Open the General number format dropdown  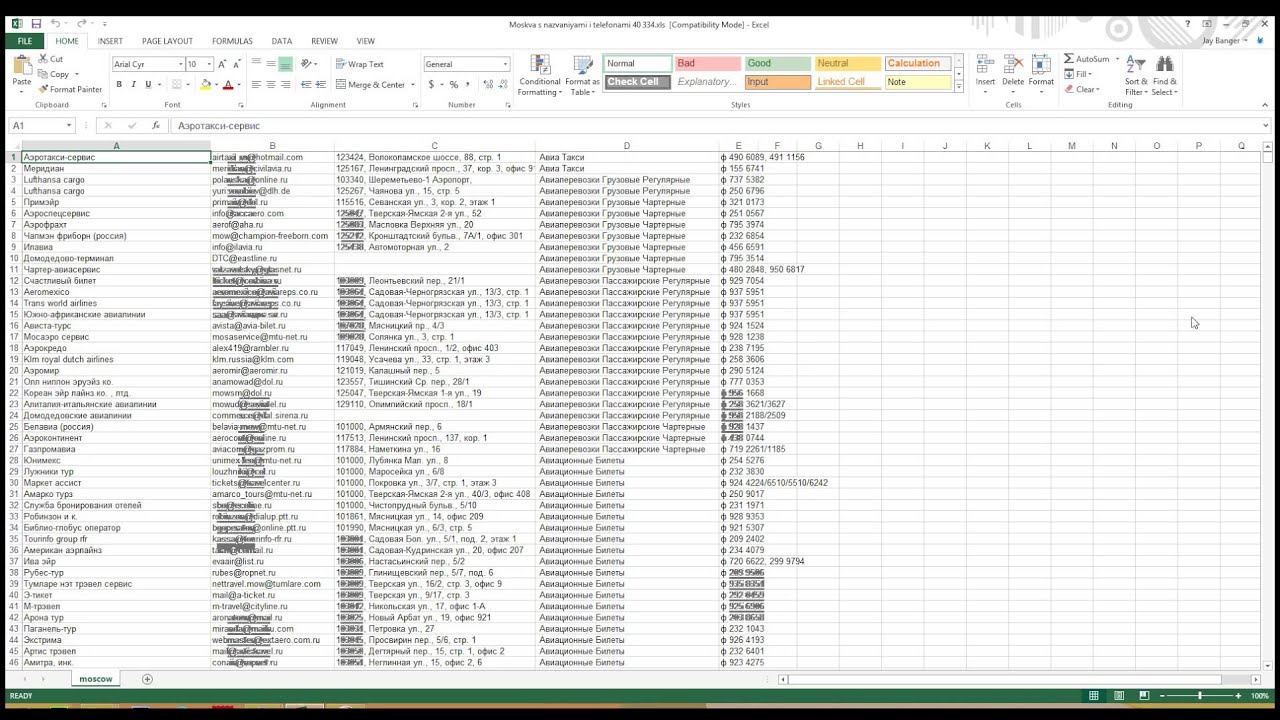[505, 64]
